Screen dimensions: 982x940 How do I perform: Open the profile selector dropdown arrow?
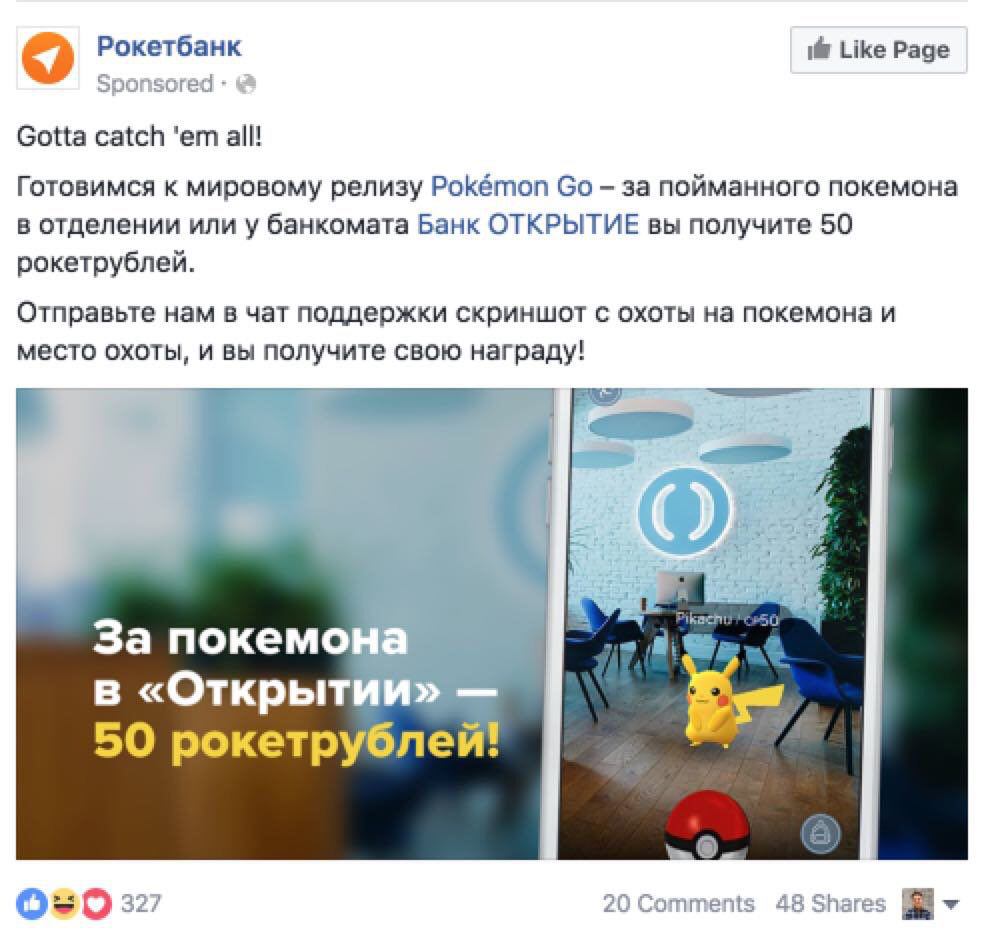tap(951, 904)
